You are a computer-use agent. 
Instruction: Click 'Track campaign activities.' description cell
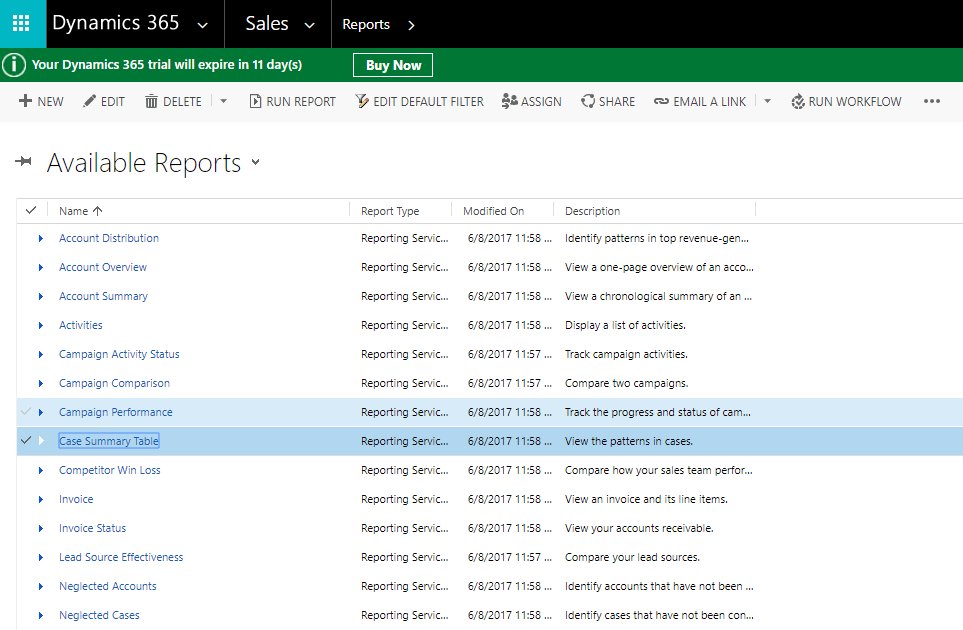pos(626,354)
